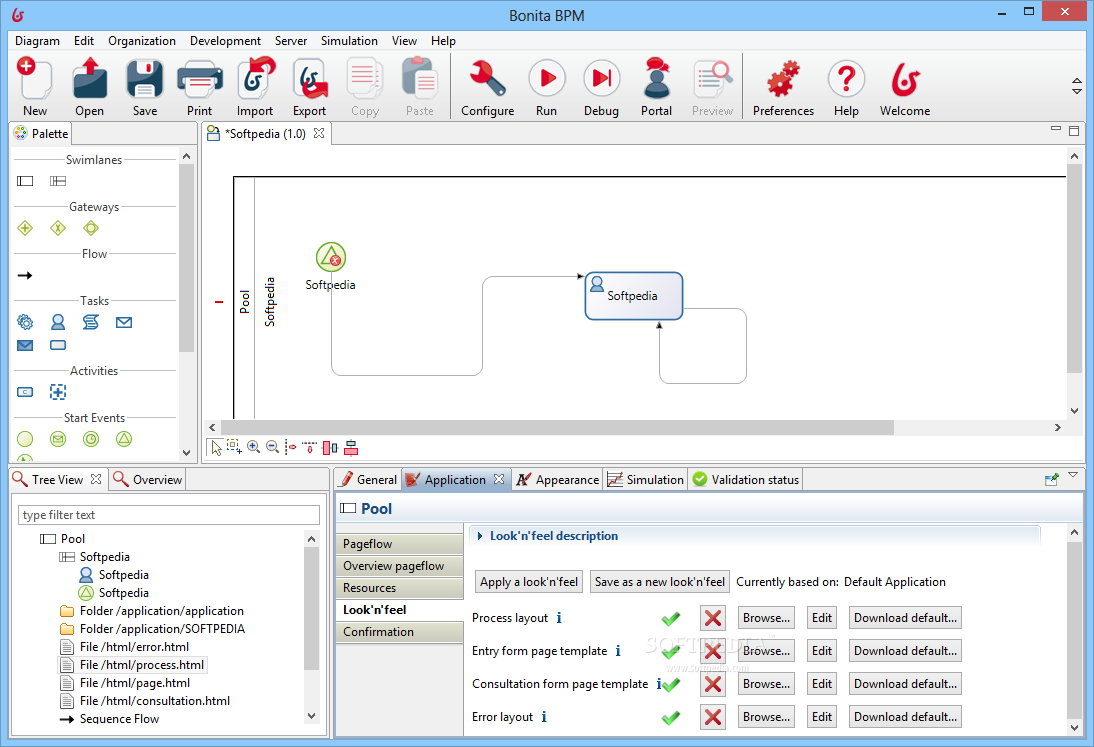Click the Export toolbar icon

point(310,79)
